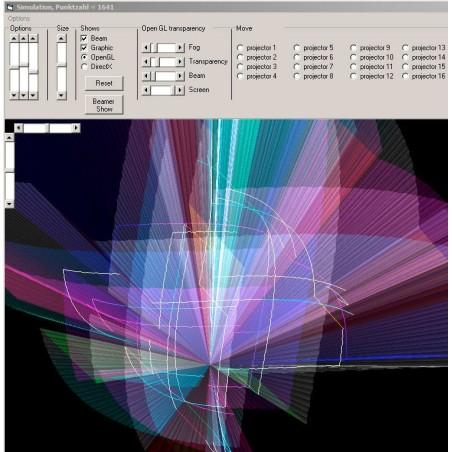Screen dimensions: 452x452
Task: Select projector 8 radio button
Action: [296, 76]
